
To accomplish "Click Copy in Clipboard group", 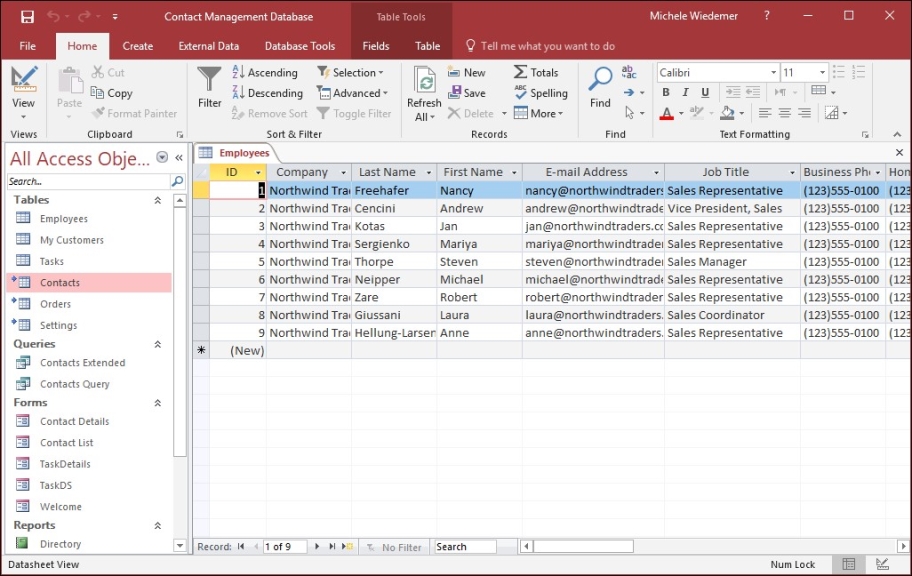I will tap(112, 93).
